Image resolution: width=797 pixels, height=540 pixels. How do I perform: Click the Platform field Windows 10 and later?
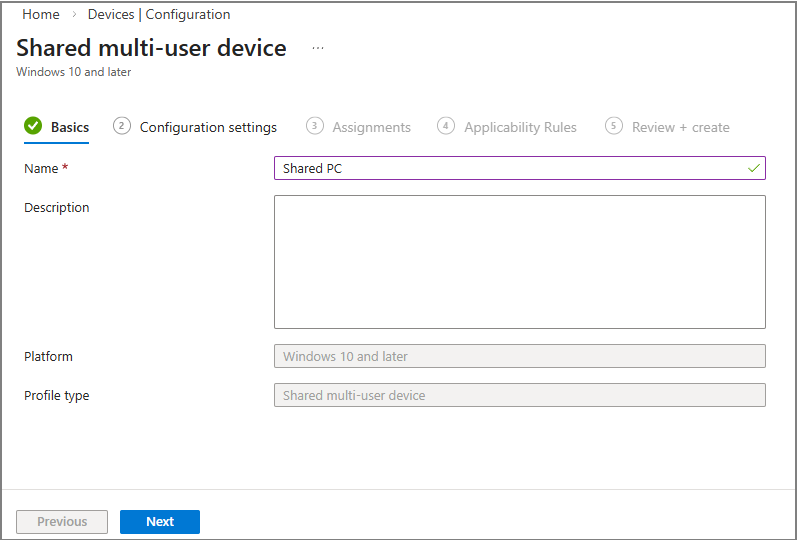point(519,356)
